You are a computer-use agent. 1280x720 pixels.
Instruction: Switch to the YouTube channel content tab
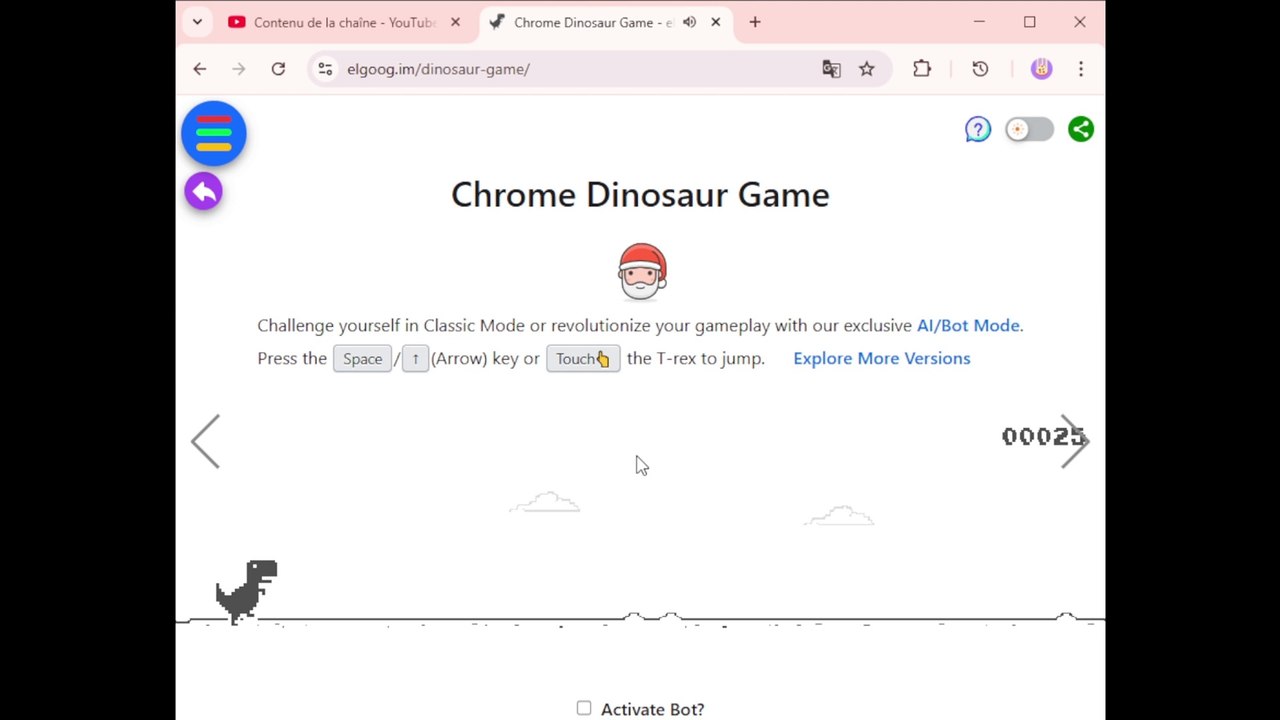point(343,22)
